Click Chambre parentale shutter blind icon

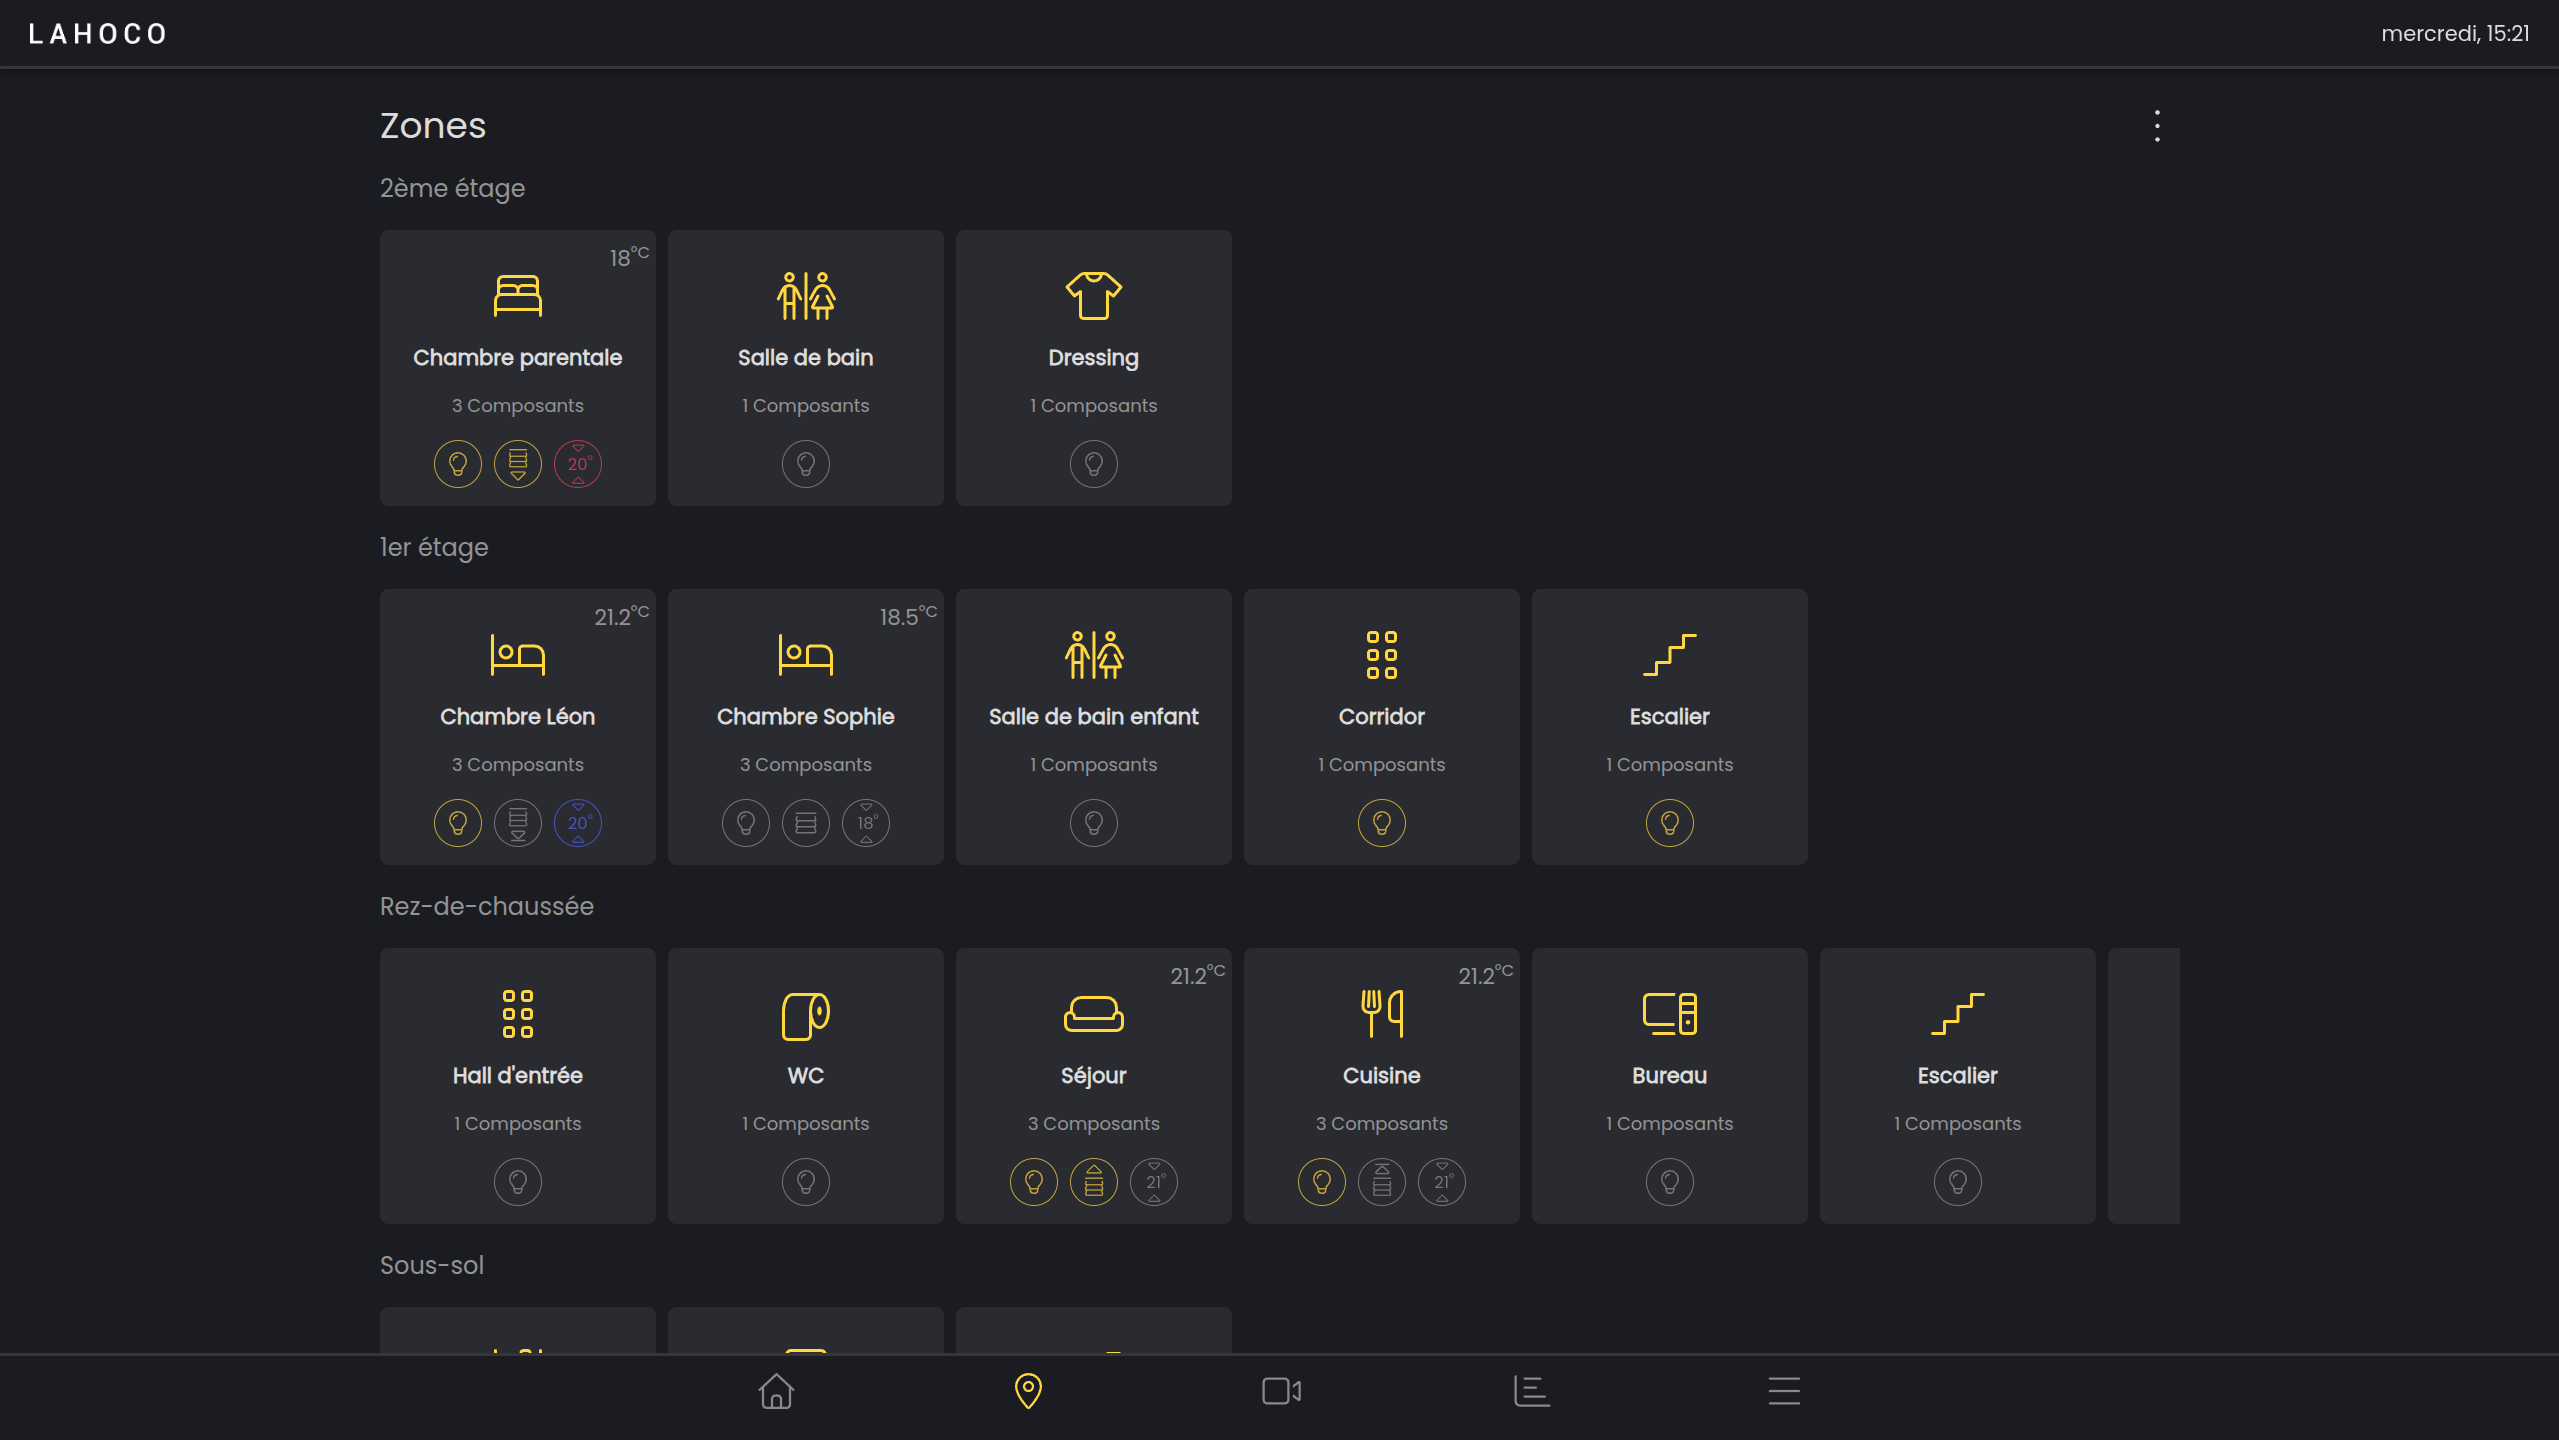pyautogui.click(x=518, y=464)
